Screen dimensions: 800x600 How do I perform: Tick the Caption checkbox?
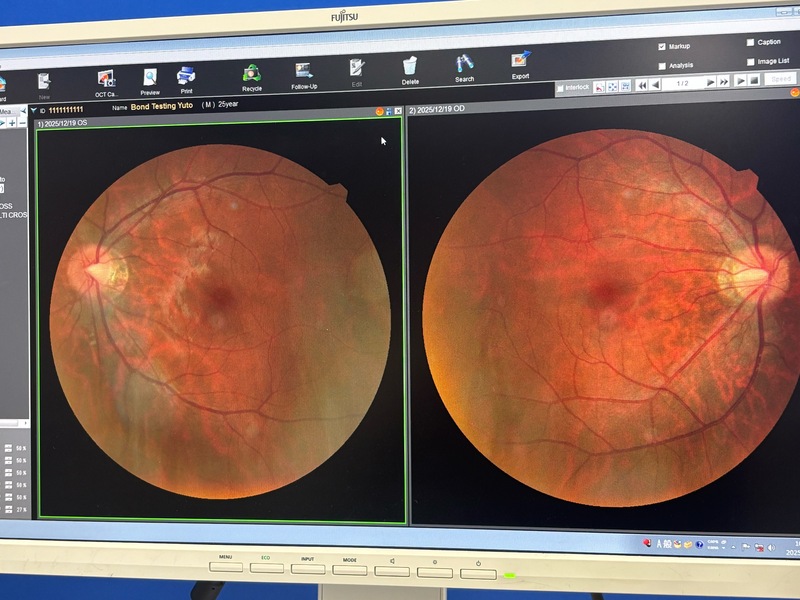750,43
